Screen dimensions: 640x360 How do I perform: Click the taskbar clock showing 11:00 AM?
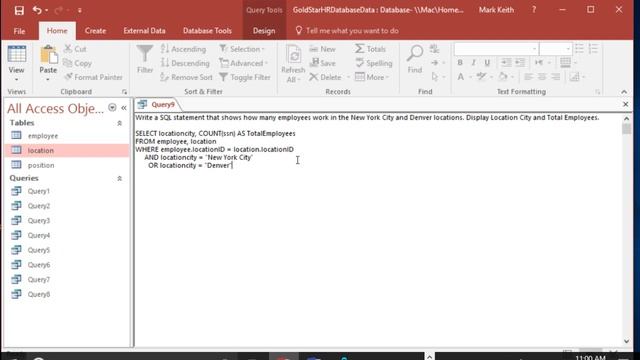click(590, 357)
